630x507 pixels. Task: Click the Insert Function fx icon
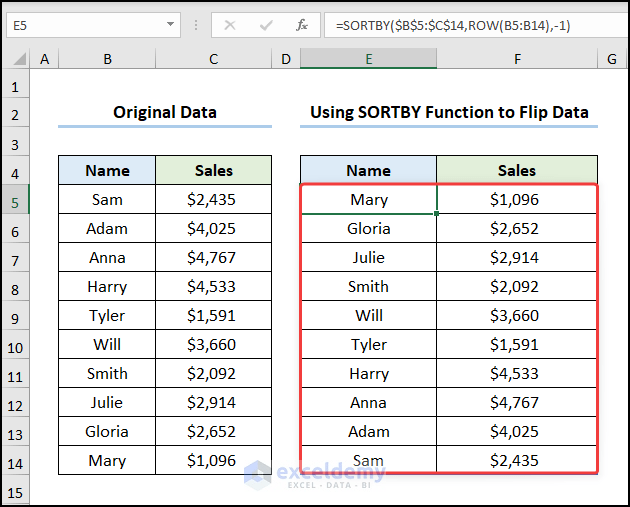tap(301, 25)
